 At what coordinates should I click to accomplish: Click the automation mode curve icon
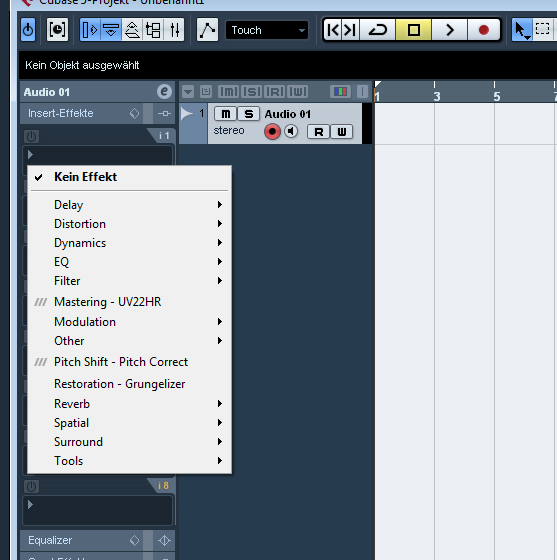click(x=207, y=30)
